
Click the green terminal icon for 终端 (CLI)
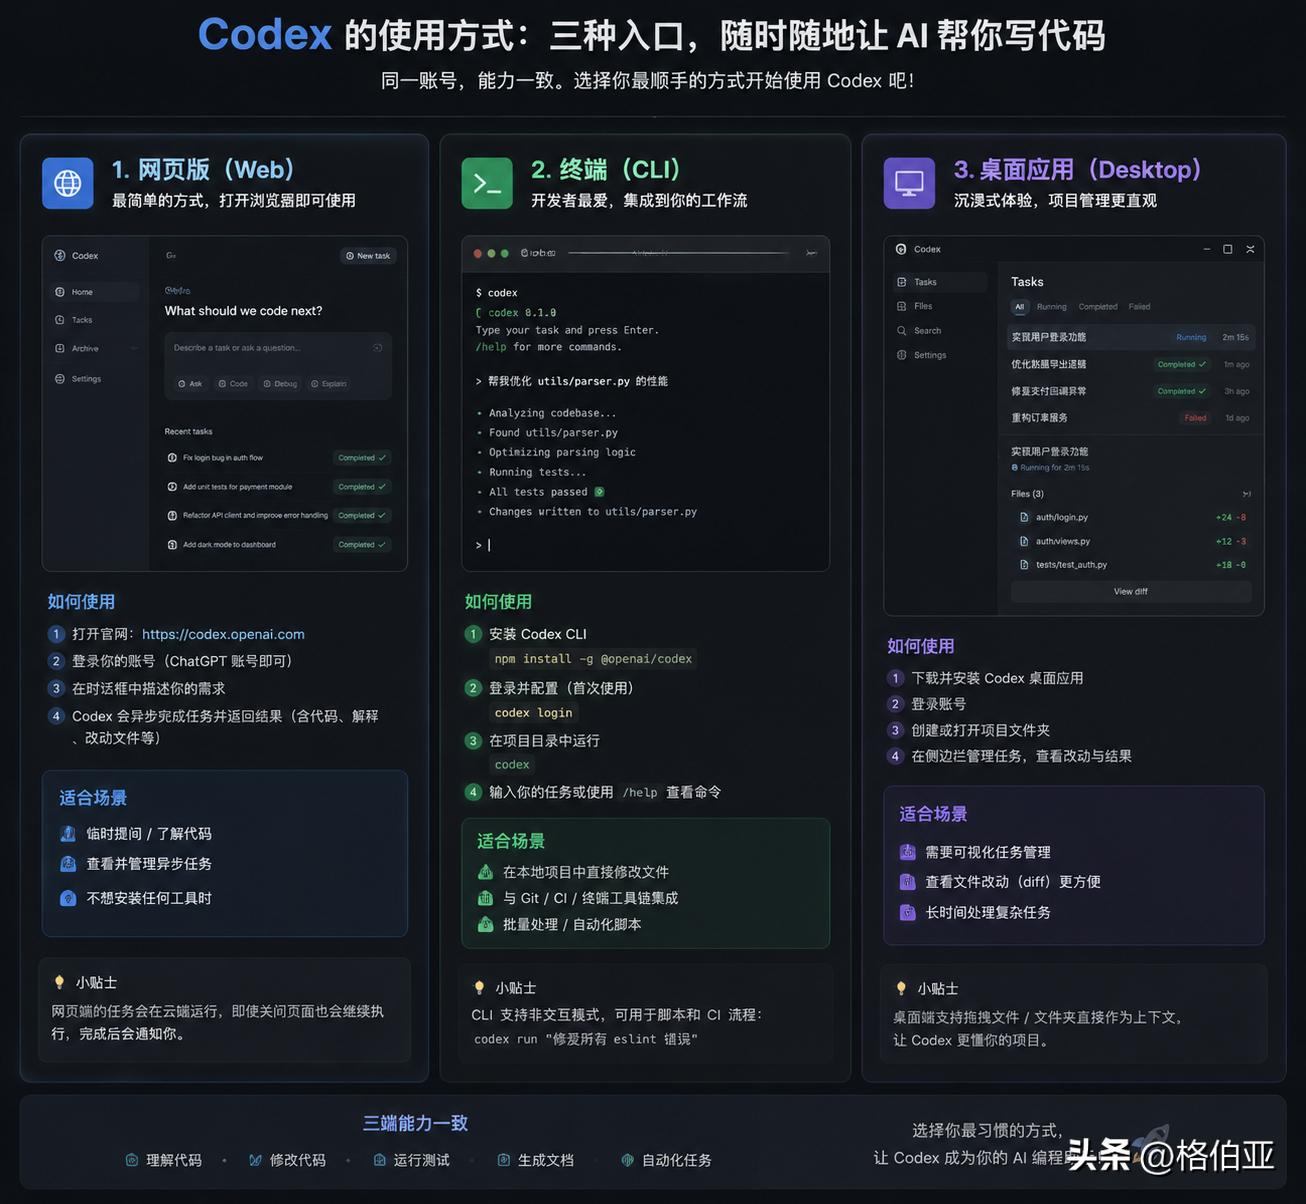487,183
